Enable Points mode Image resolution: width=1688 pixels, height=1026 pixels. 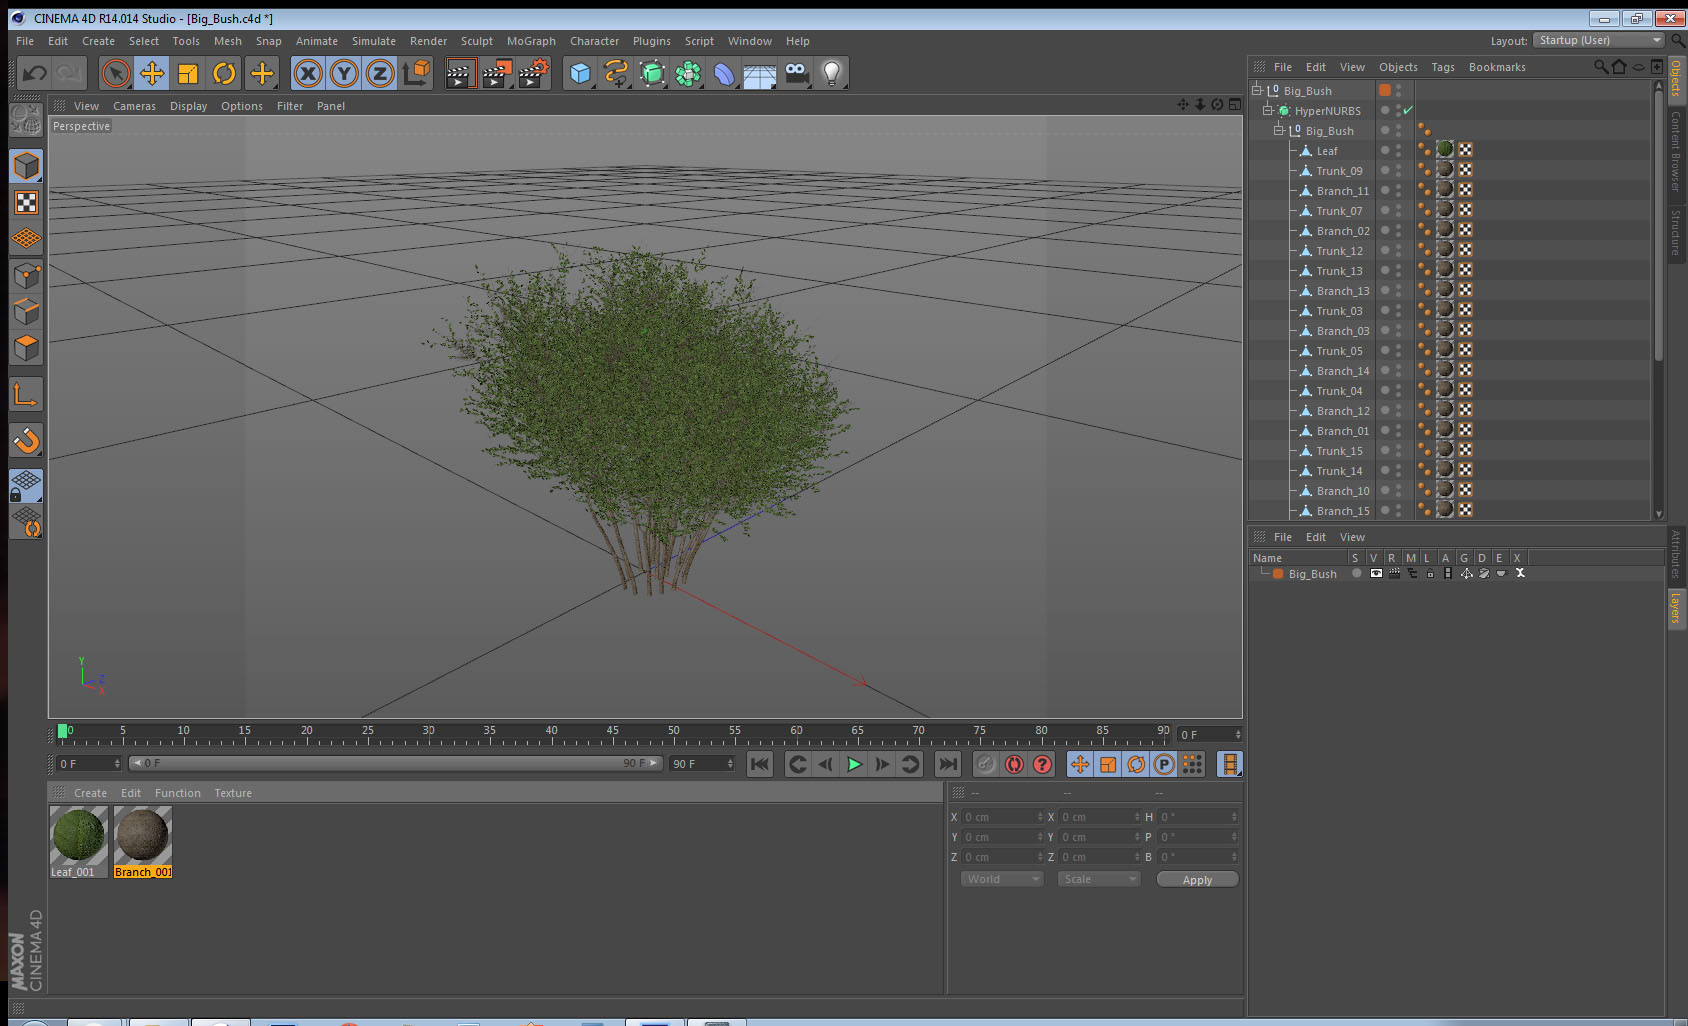click(x=26, y=275)
